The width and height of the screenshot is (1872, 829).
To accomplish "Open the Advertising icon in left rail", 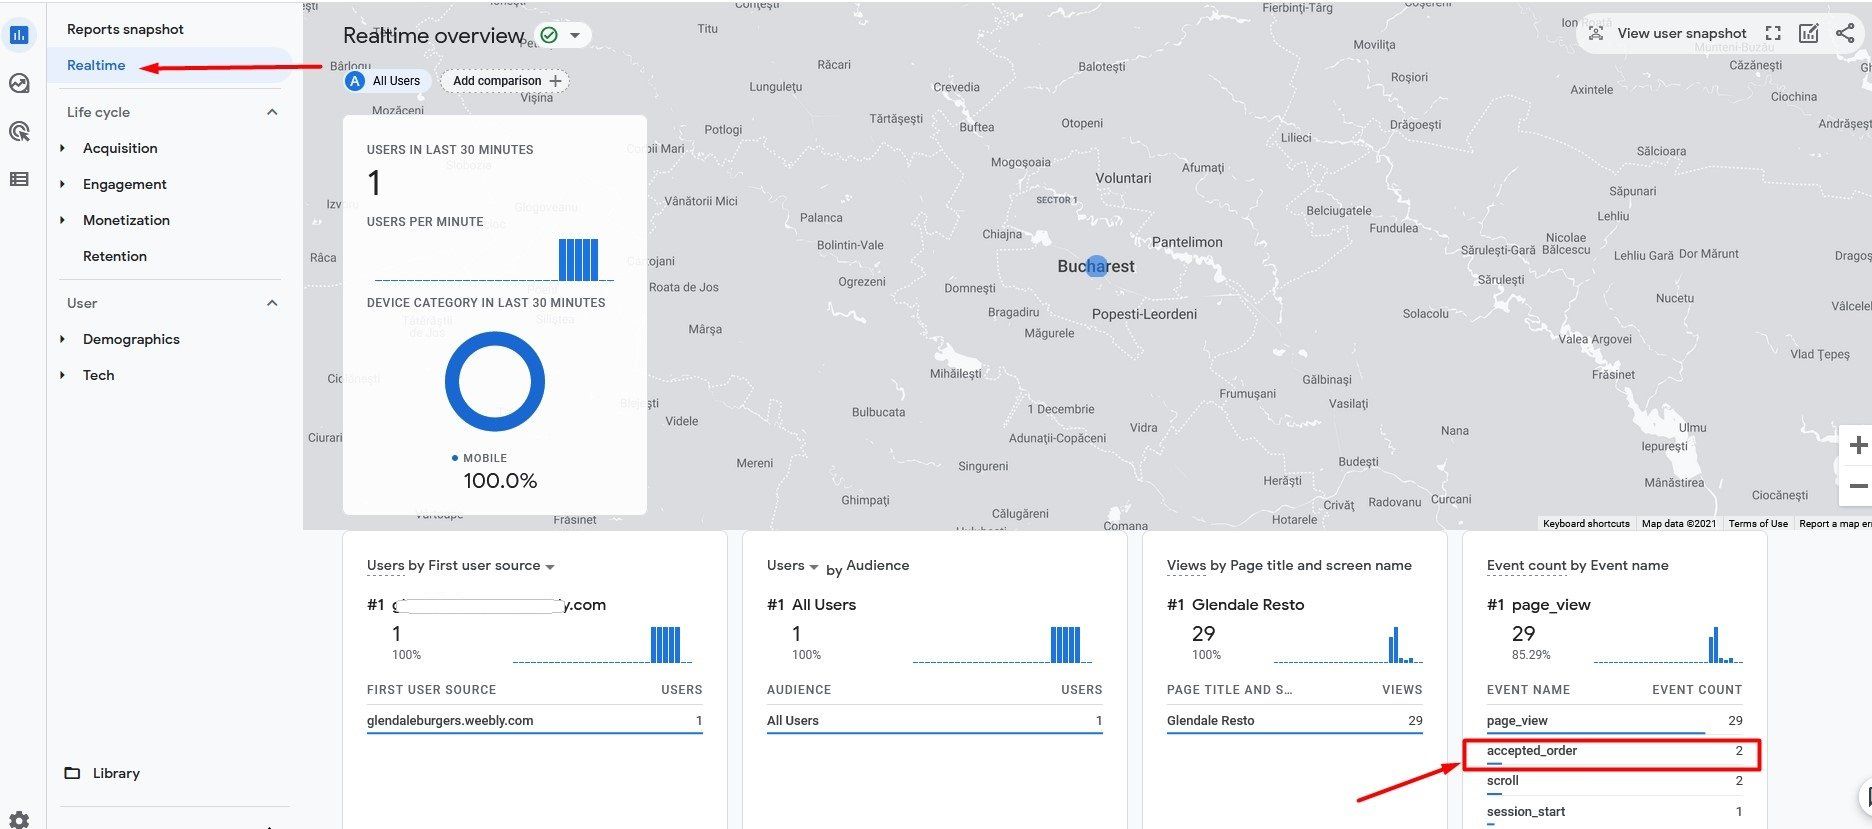I will 19,131.
